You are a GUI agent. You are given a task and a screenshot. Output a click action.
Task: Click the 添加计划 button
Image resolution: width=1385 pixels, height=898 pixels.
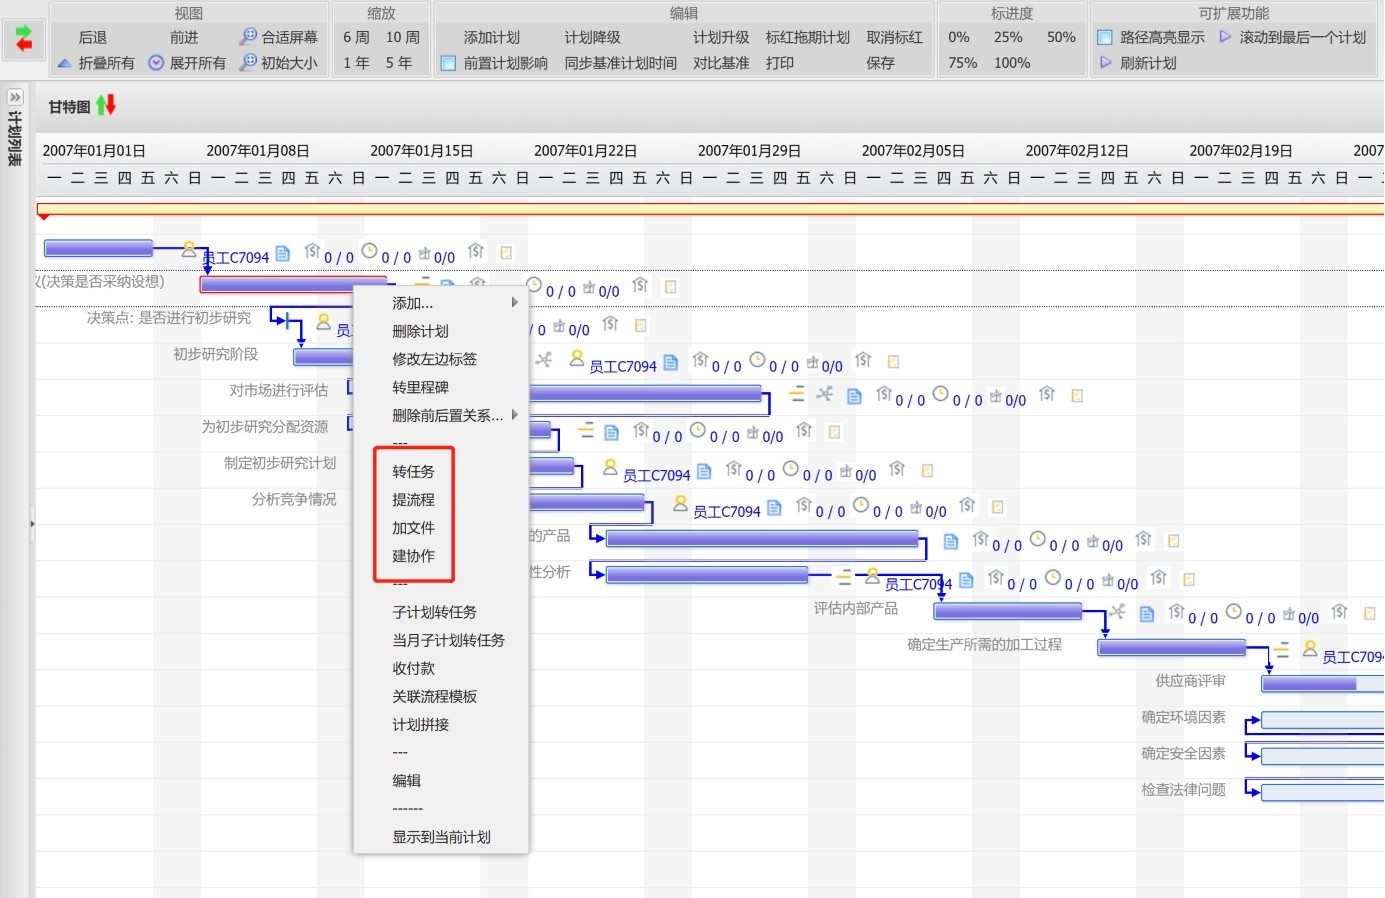[491, 37]
